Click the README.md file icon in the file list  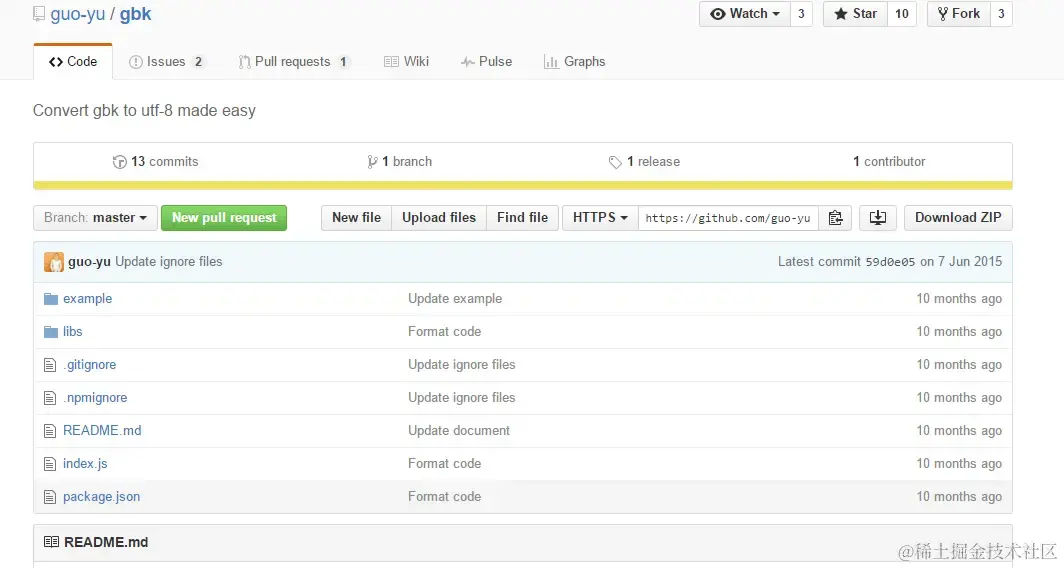coord(50,431)
